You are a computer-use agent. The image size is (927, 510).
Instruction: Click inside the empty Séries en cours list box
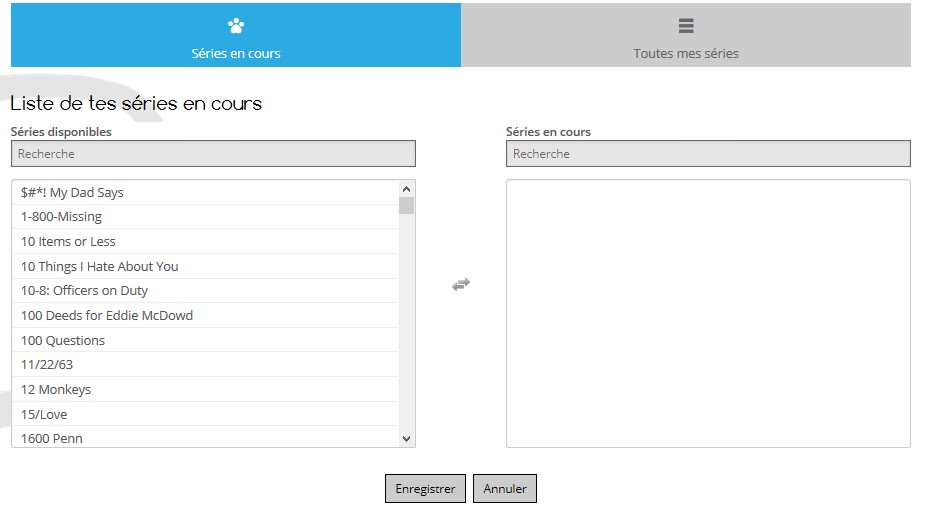click(x=708, y=314)
